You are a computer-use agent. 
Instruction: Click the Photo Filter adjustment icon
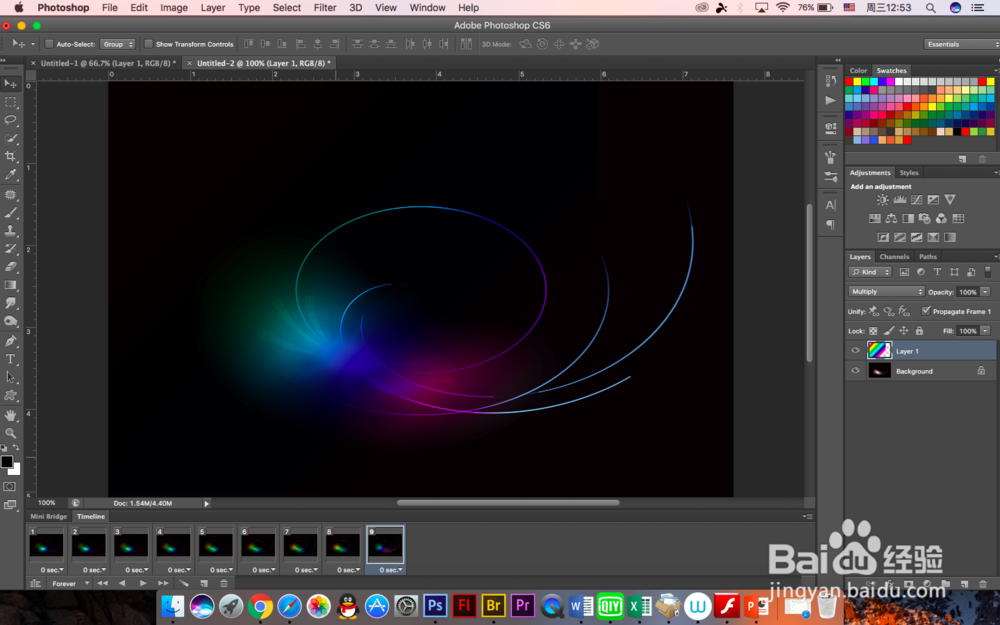[925, 219]
